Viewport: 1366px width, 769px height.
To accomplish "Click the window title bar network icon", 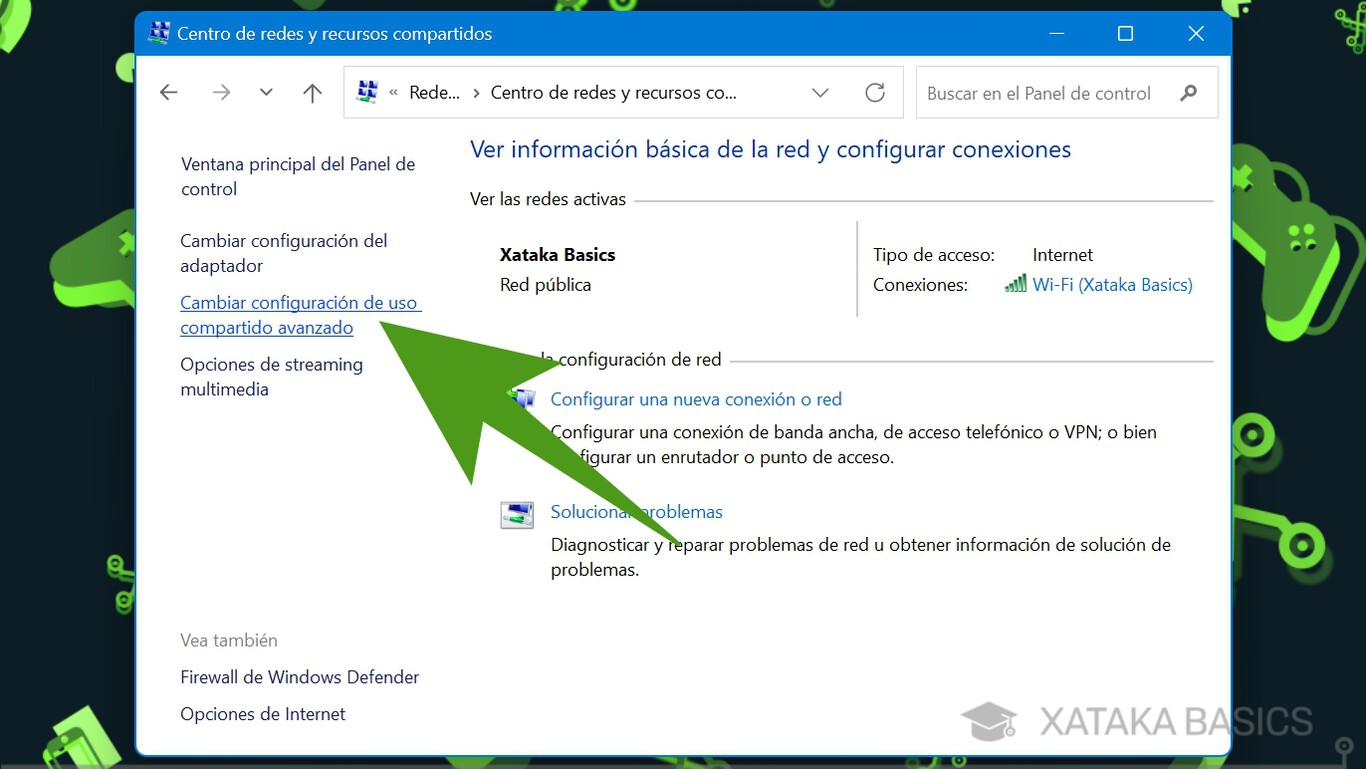I will pyautogui.click(x=158, y=33).
